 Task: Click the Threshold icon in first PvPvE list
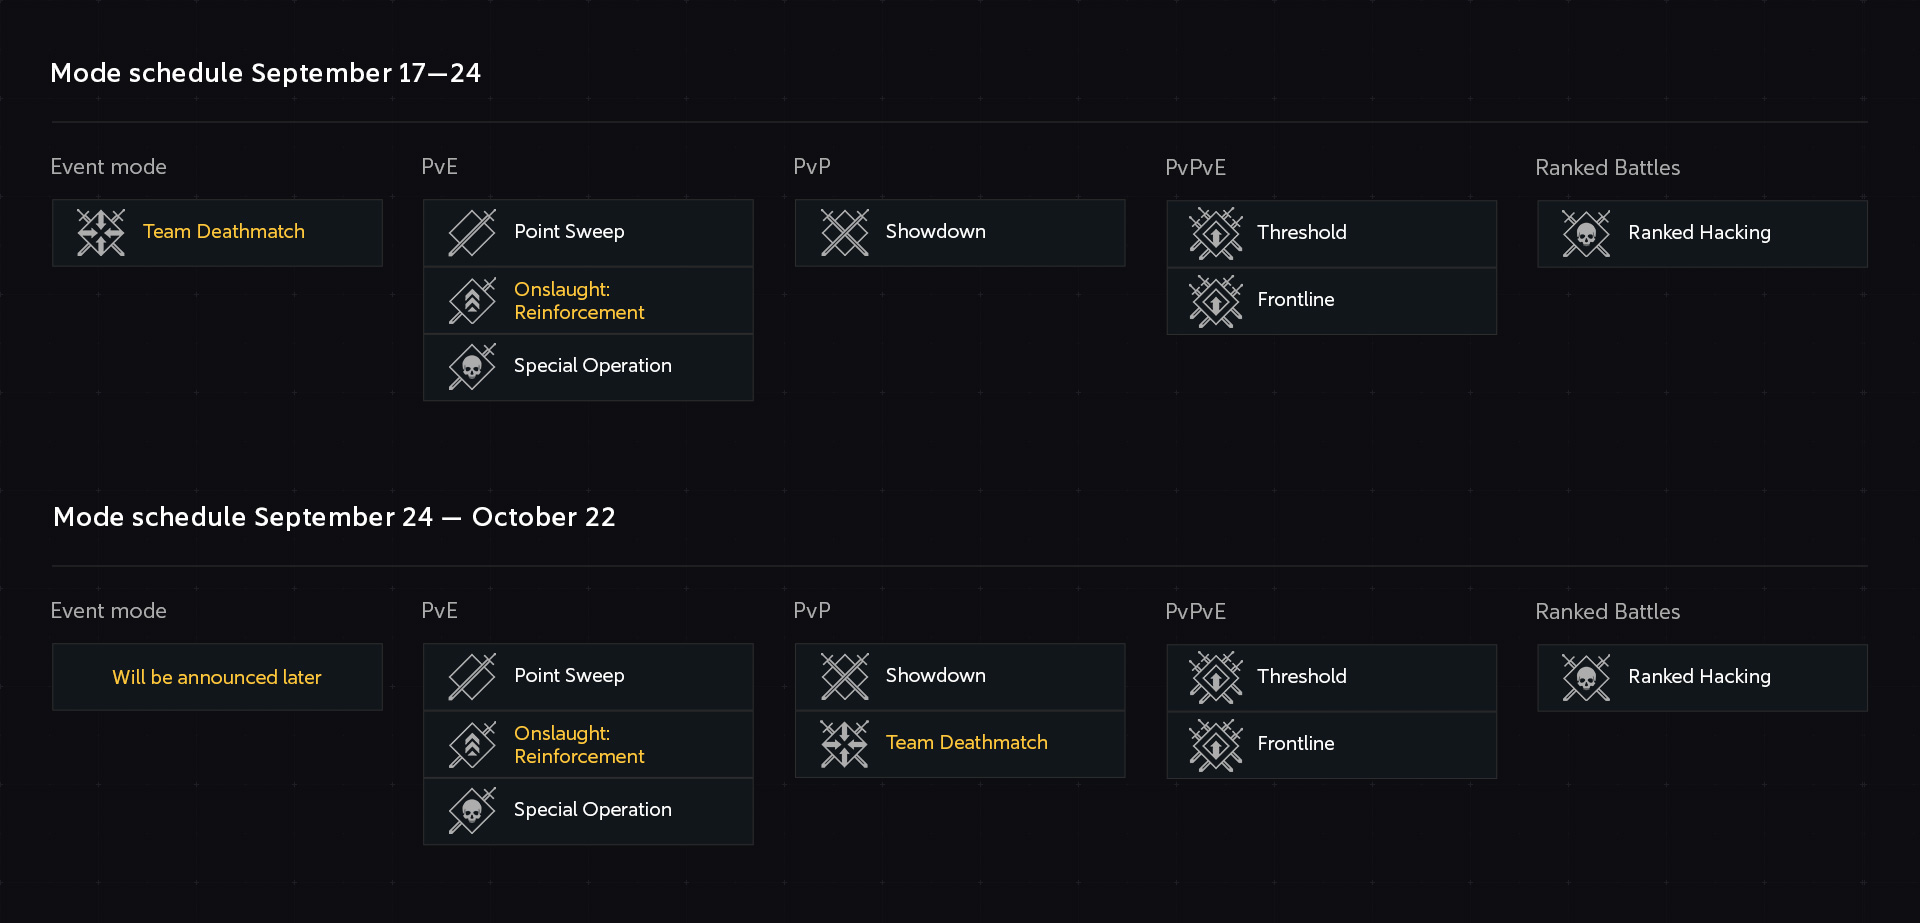[1216, 233]
